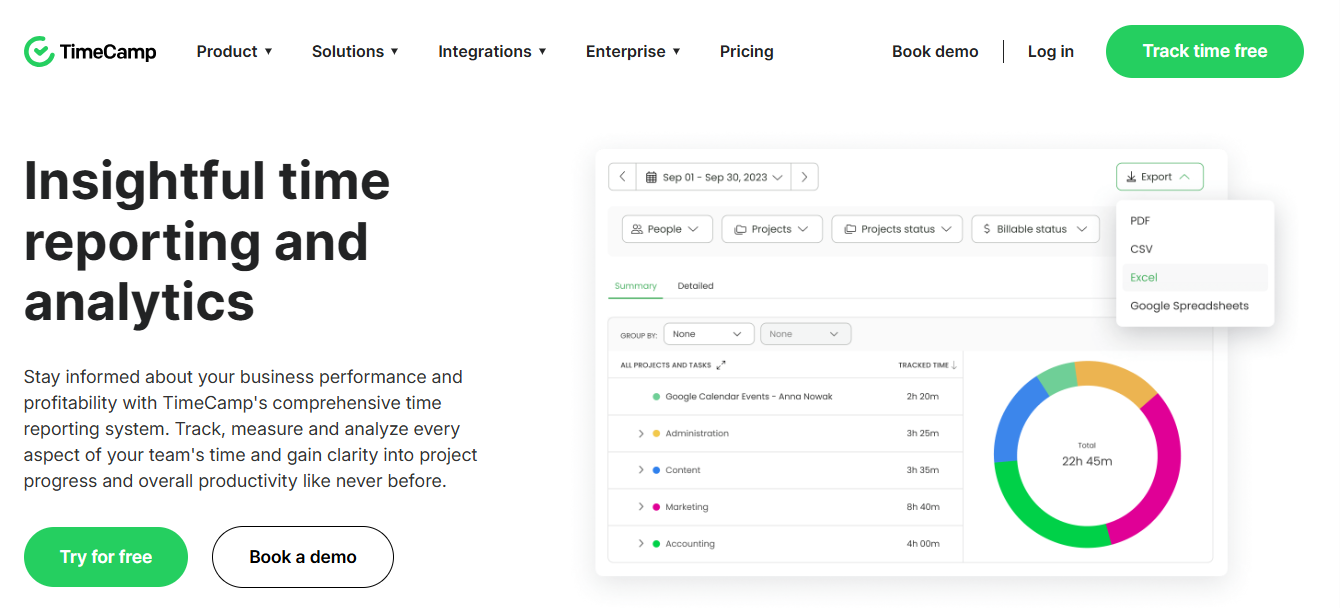Go to next date range arrow
The image size is (1340, 608).
pos(805,177)
